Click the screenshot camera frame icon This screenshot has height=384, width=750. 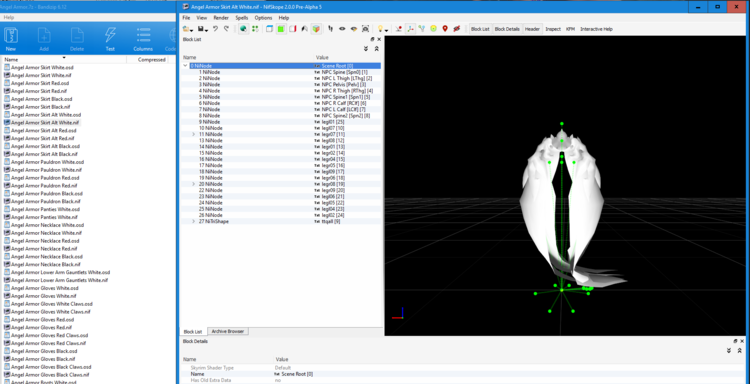tap(365, 29)
